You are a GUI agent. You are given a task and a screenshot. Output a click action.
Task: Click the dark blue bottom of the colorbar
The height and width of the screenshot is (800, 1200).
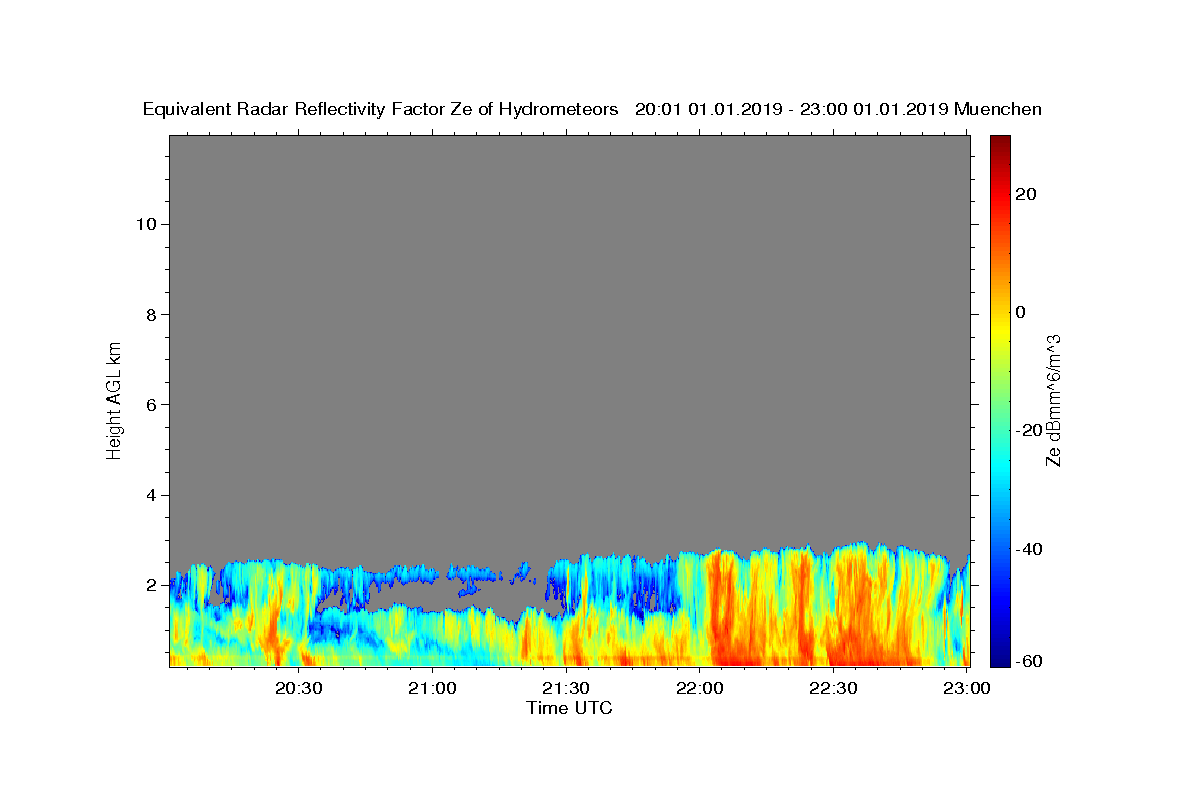(x=999, y=658)
